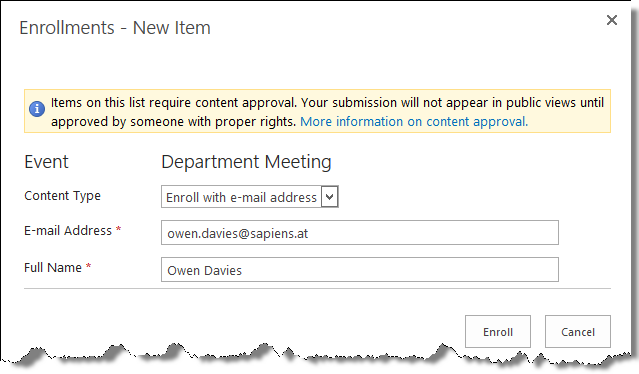This screenshot has width=639, height=374.
Task: Click the E-mail Address label
Action: coord(68,231)
